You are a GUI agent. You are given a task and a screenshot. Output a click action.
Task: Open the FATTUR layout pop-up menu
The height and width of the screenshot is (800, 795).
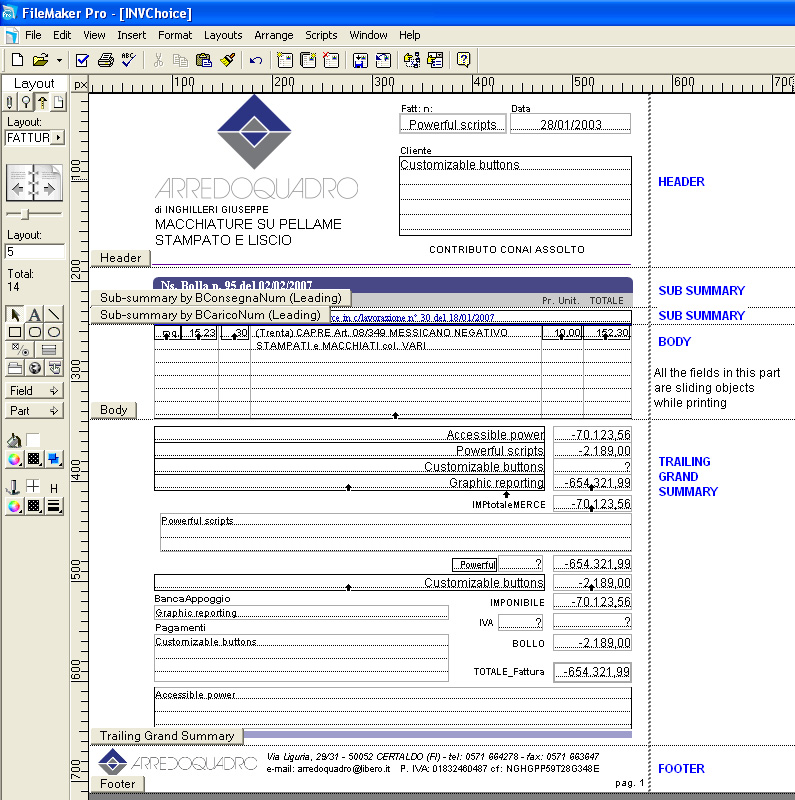(x=35, y=138)
